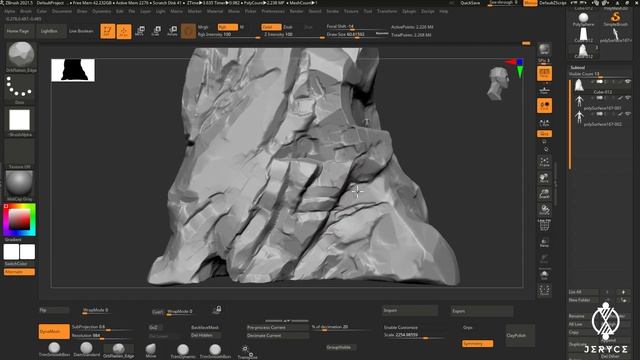Screen dimensions: 640x360
Task: Click the BPR render icon
Action: pos(544,50)
